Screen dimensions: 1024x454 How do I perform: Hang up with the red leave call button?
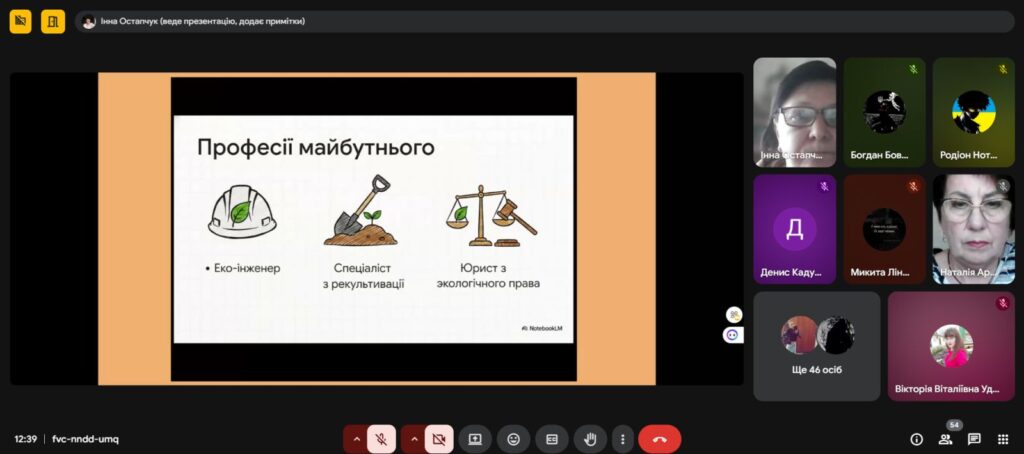pos(659,439)
